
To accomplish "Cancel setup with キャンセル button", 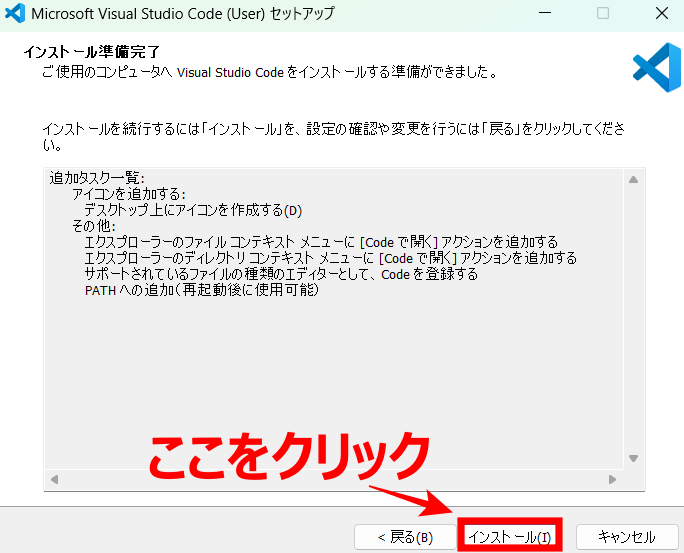I will [x=627, y=537].
